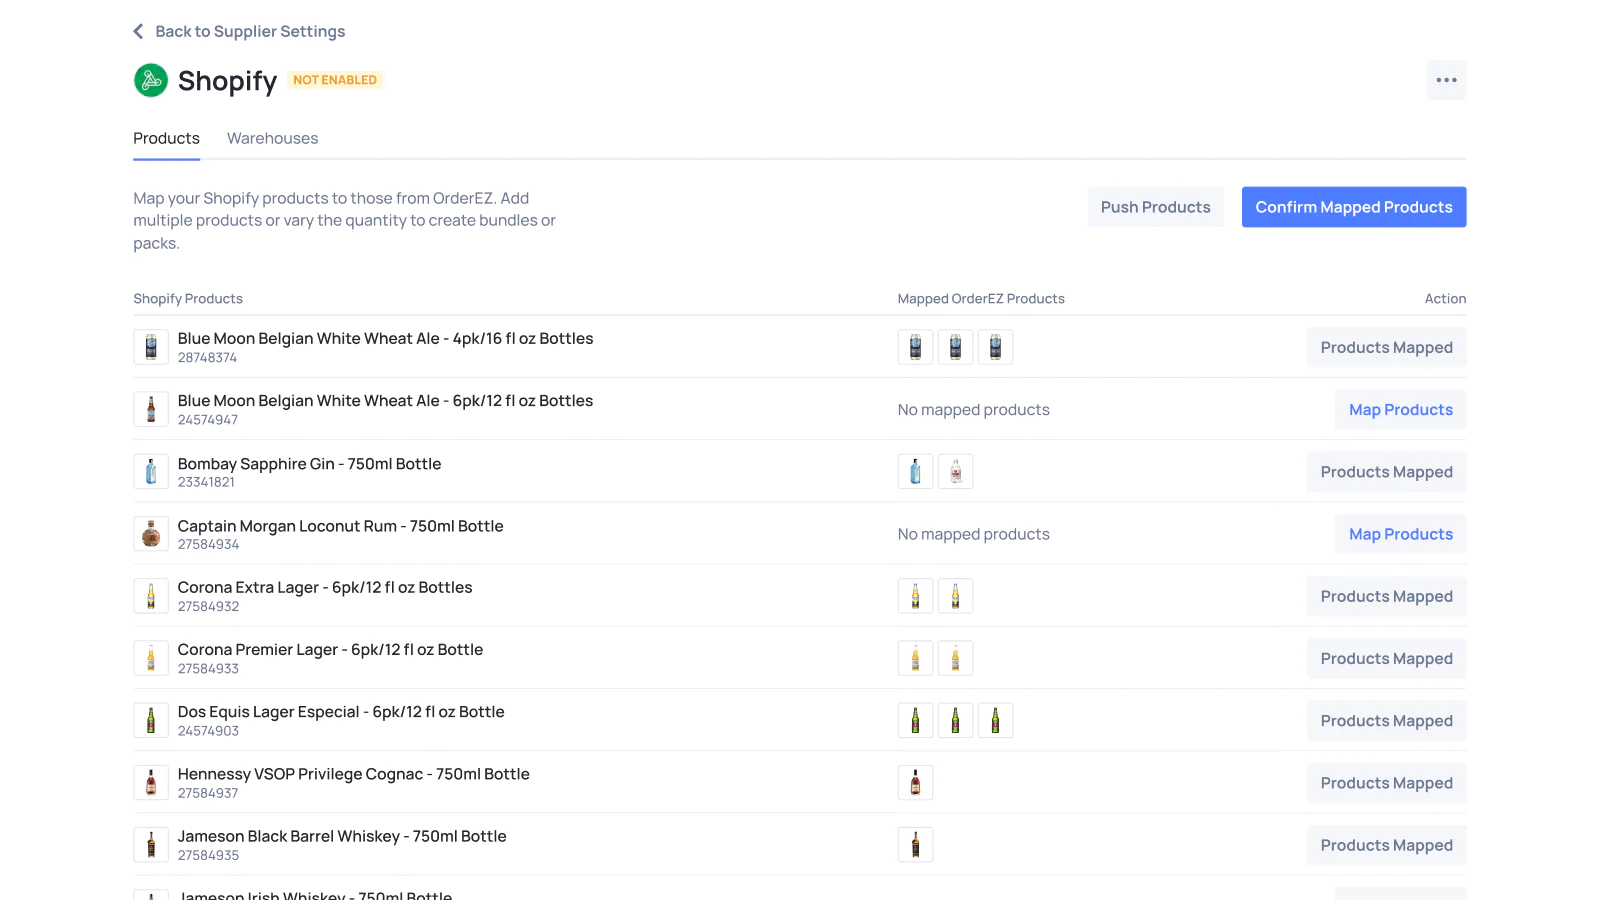Image resolution: width=1600 pixels, height=900 pixels.
Task: Click product ID 23341821
Action: pos(206,482)
